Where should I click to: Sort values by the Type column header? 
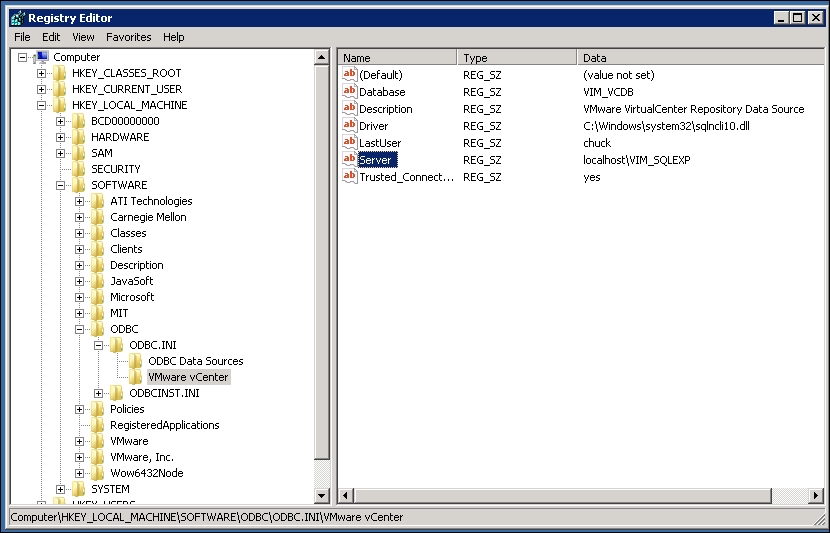[517, 58]
